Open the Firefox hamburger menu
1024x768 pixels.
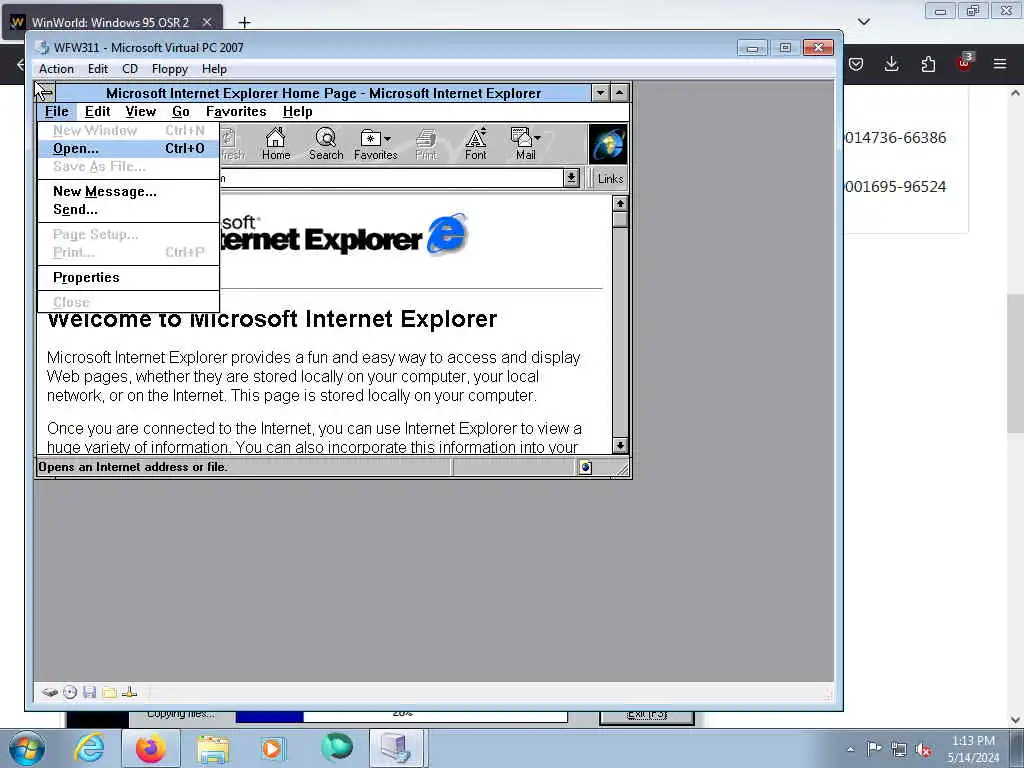point(1000,64)
